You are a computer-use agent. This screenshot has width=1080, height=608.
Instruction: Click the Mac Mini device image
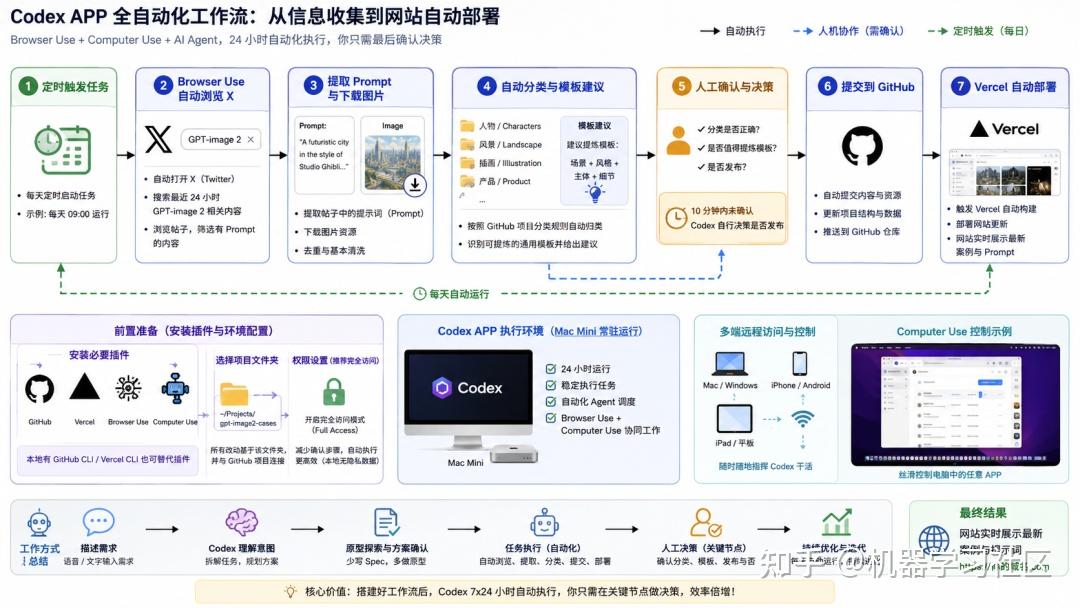(x=513, y=453)
